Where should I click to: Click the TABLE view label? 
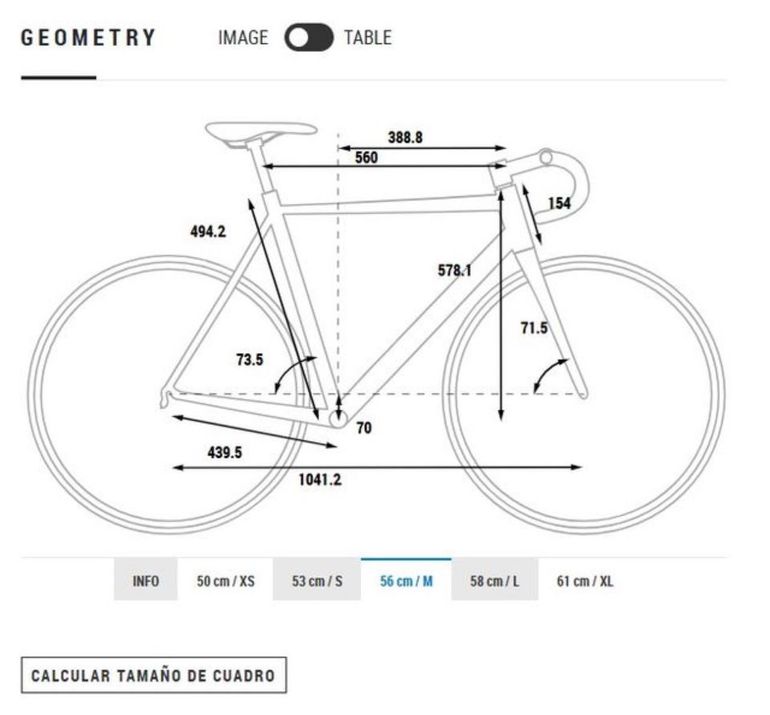368,38
